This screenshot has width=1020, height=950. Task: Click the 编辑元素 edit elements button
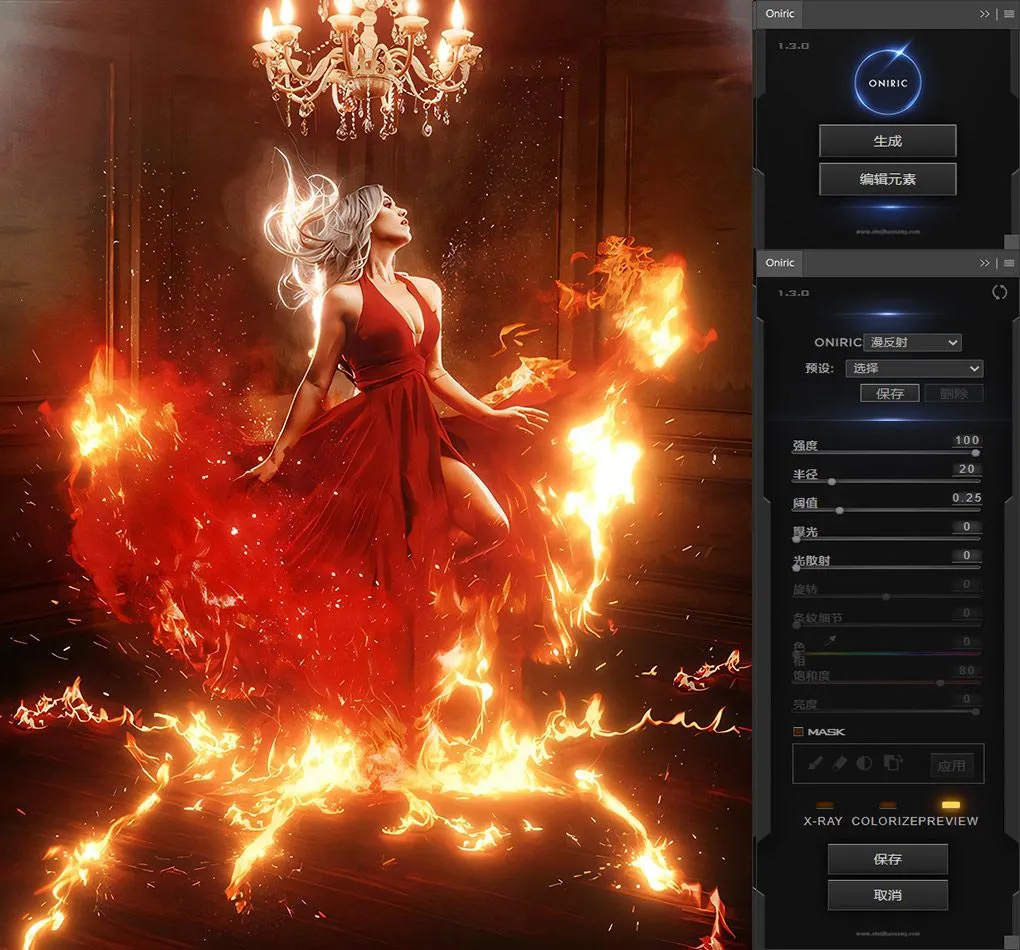[x=887, y=180]
